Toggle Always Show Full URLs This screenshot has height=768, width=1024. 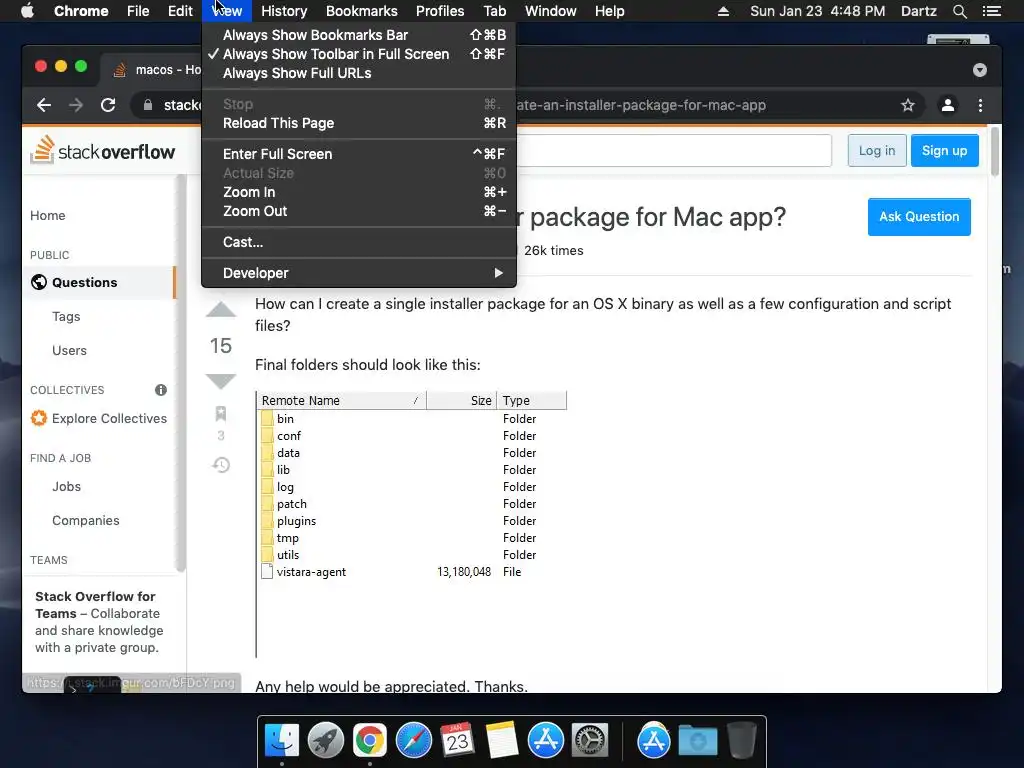[359, 73]
